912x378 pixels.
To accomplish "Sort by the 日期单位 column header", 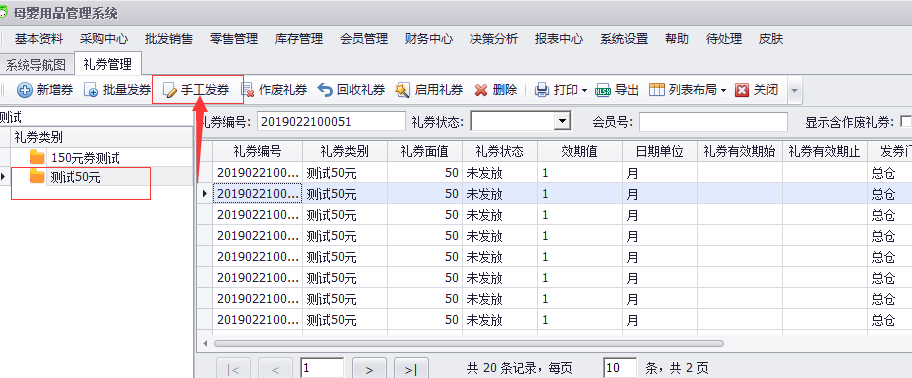I will (x=660, y=152).
